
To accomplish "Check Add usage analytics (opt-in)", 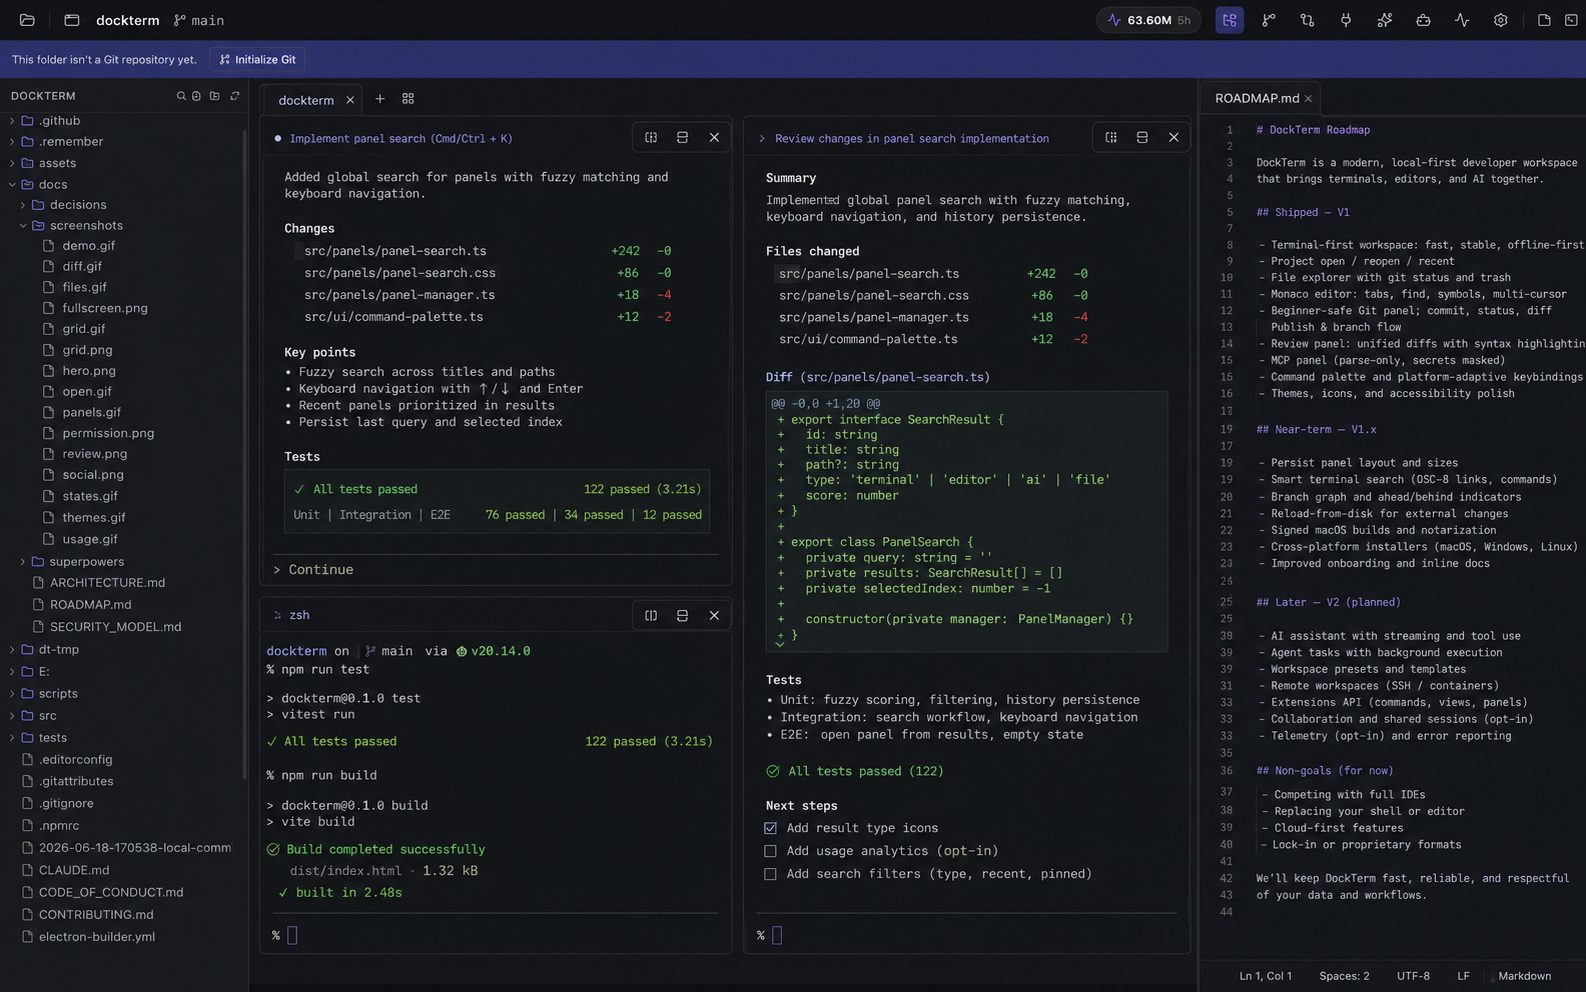I will pos(770,851).
